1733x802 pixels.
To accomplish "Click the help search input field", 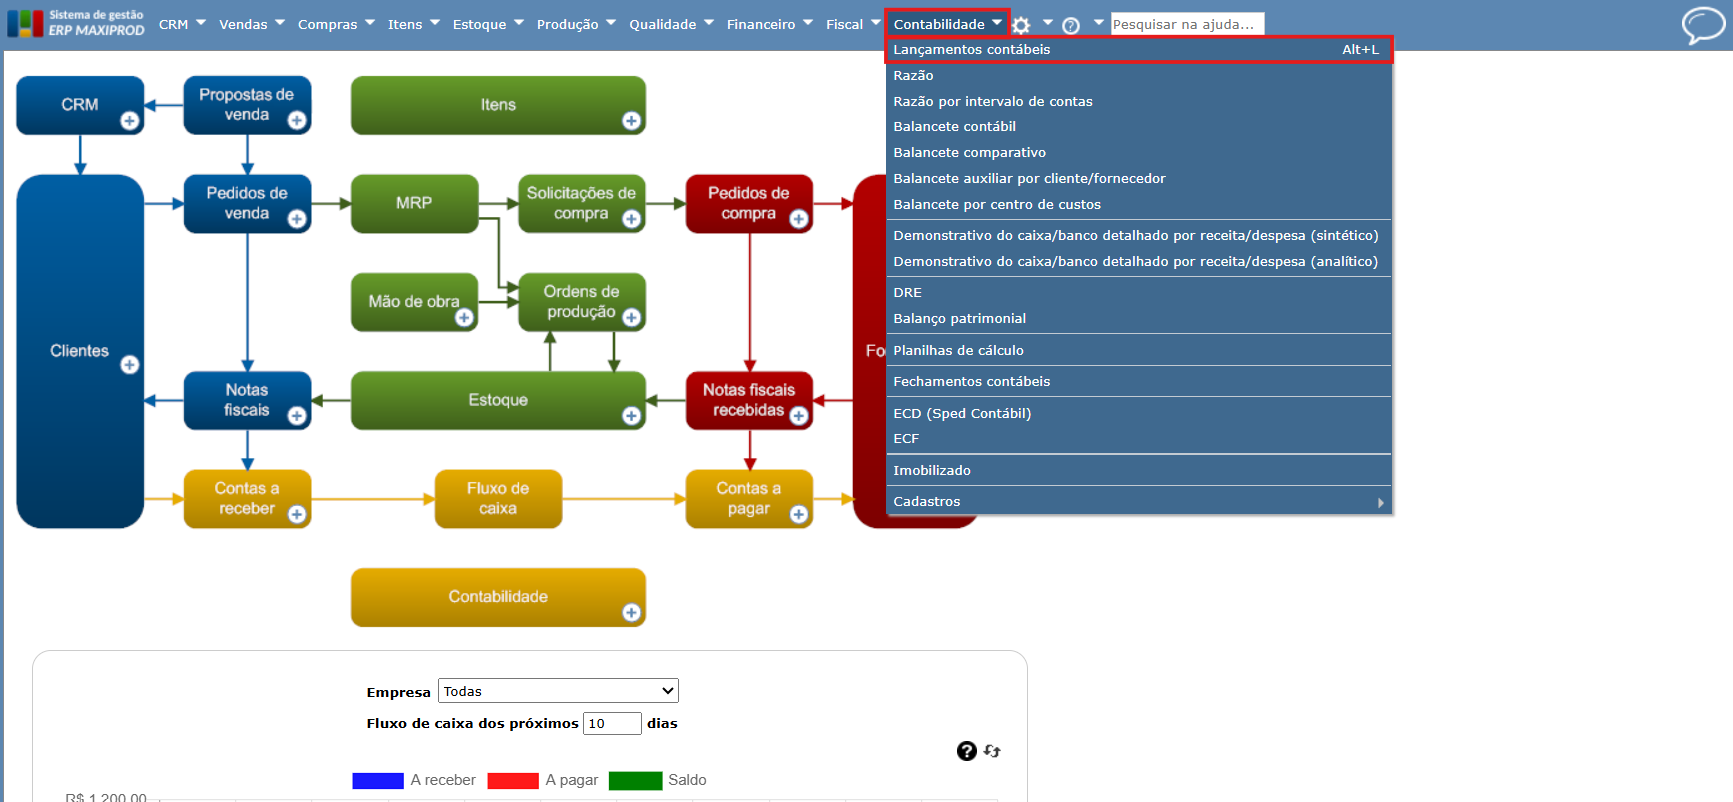I will [x=1187, y=24].
